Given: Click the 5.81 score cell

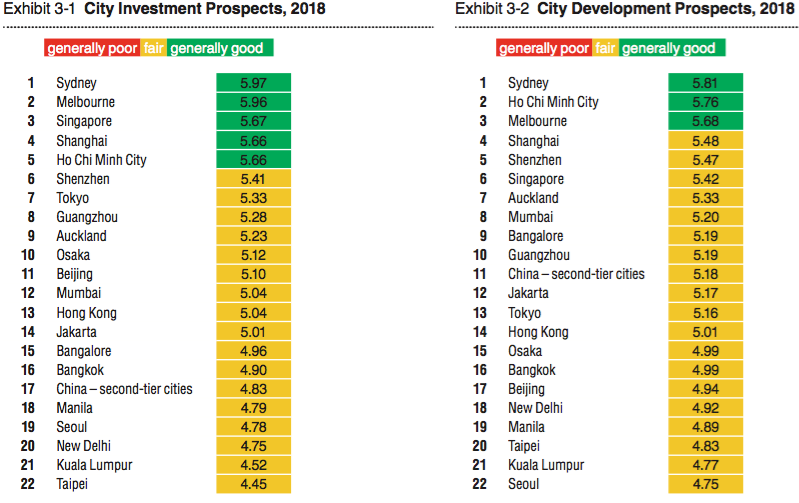Looking at the screenshot, I should click(x=705, y=83).
